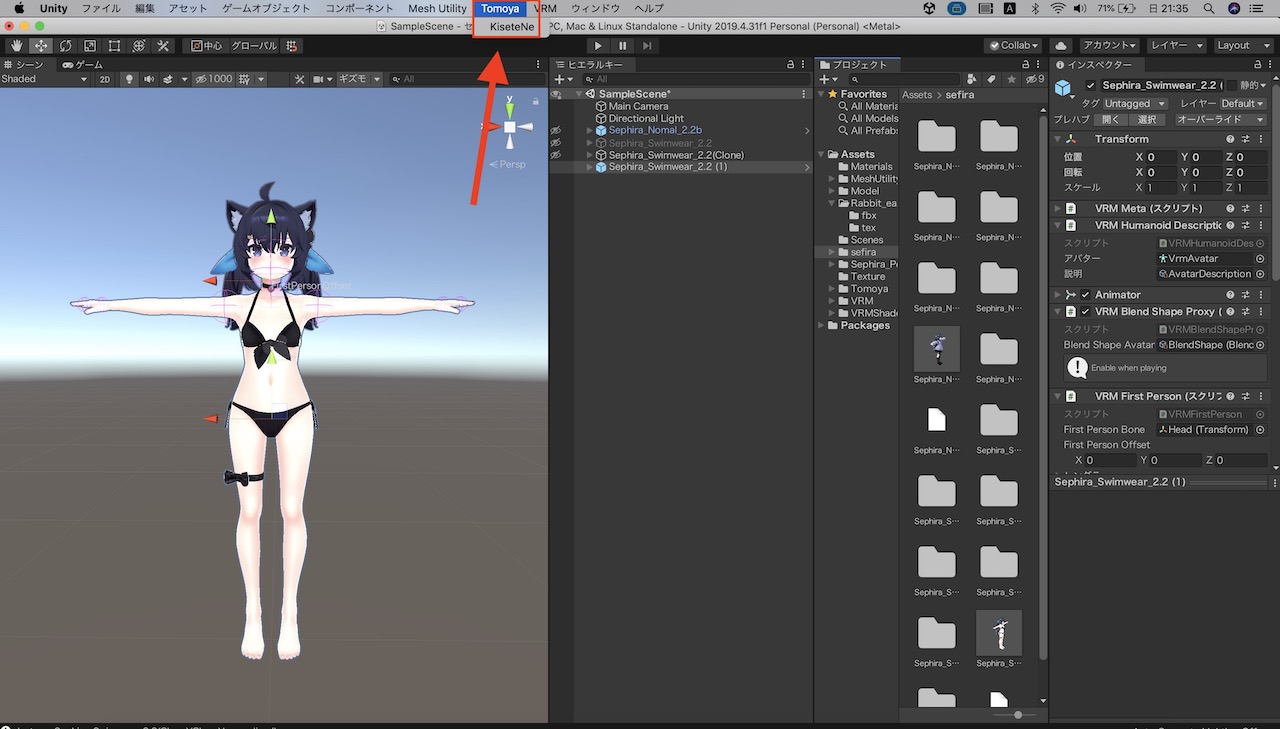The height and width of the screenshot is (729, 1280).
Task: Select the Hand tool in the toolbar
Action: [x=16, y=45]
